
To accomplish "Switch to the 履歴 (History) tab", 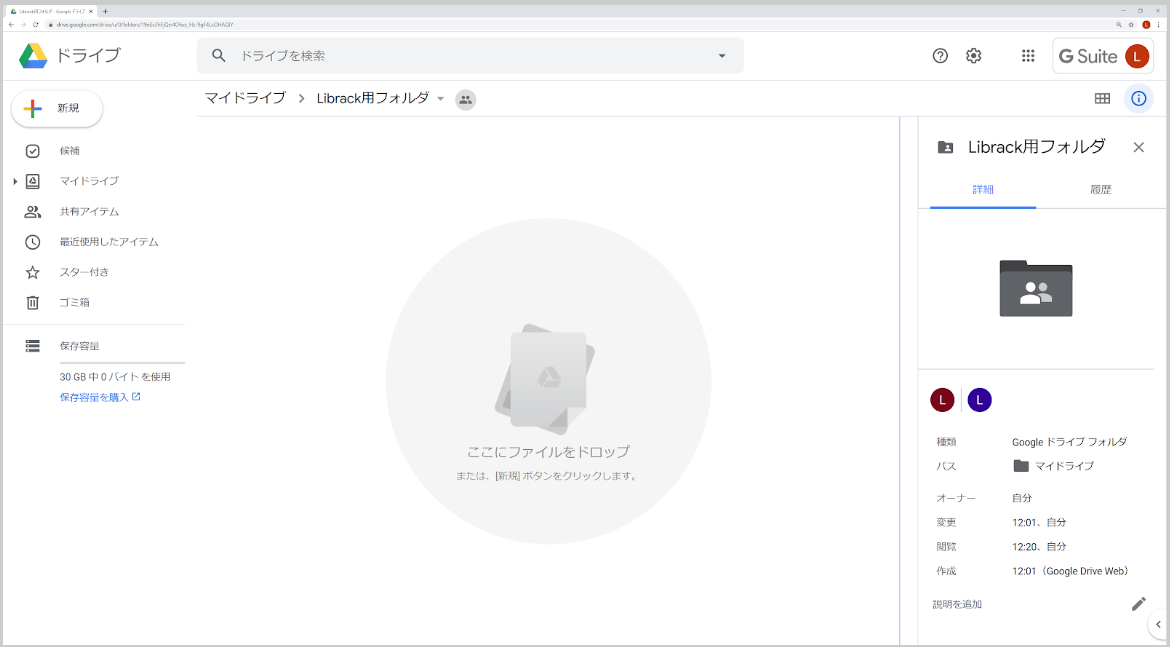I will (x=1101, y=189).
